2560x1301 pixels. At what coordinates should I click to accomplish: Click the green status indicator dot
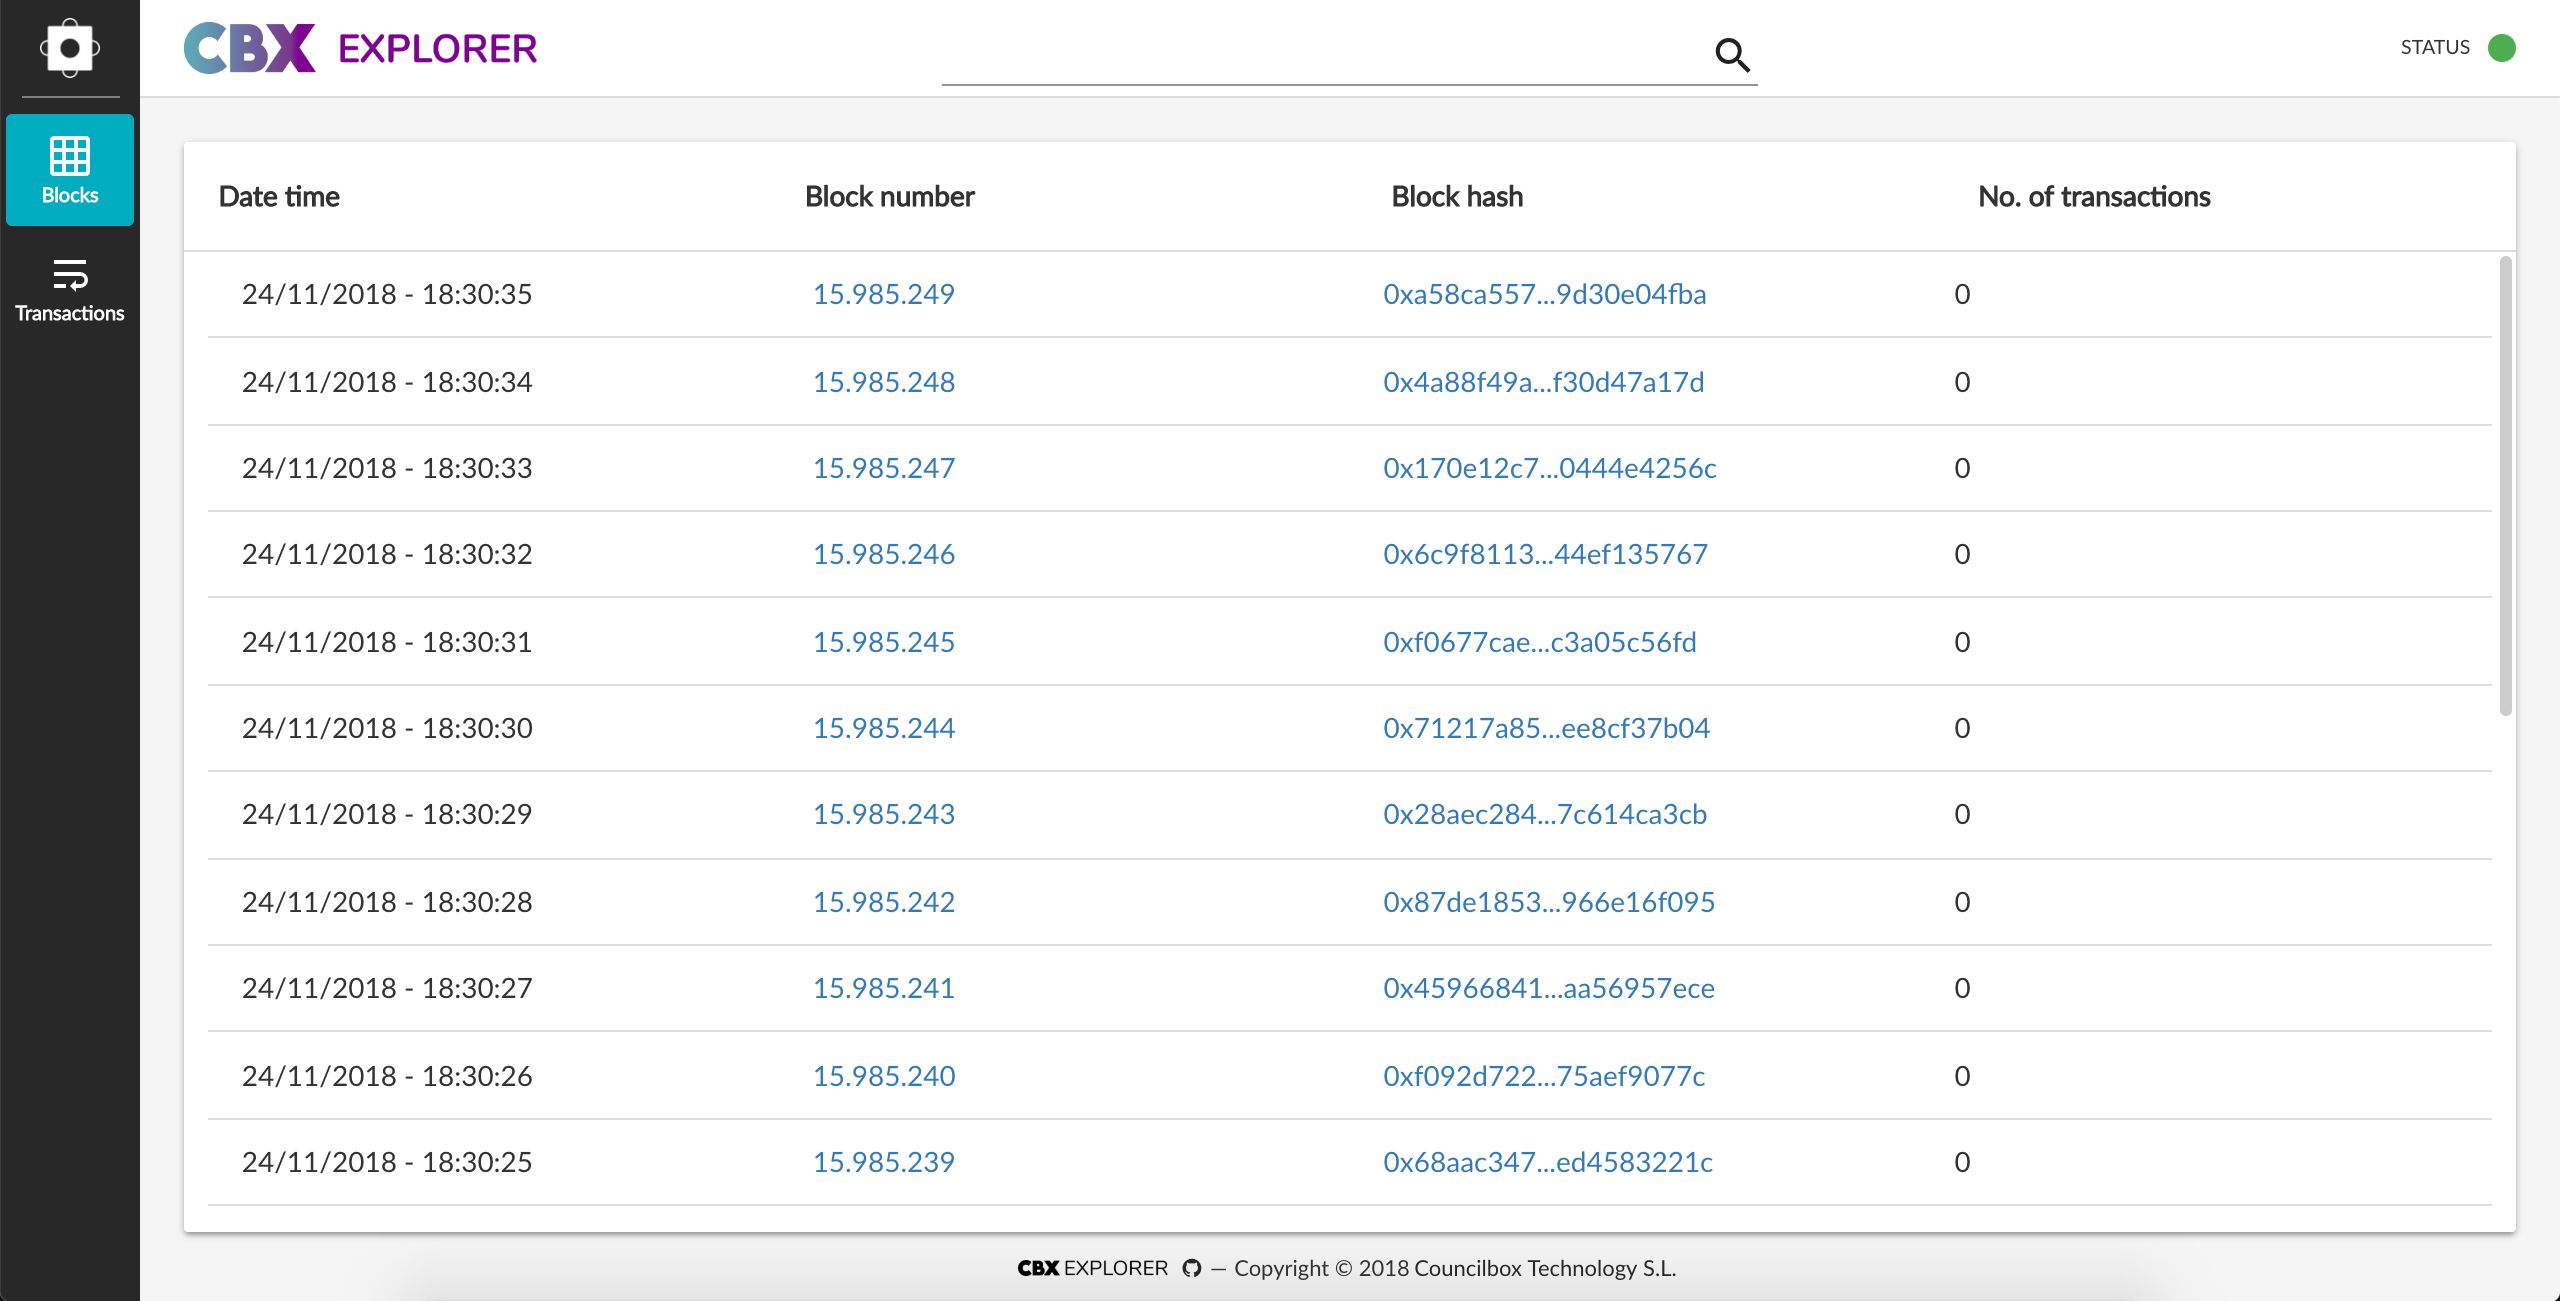pos(2501,47)
